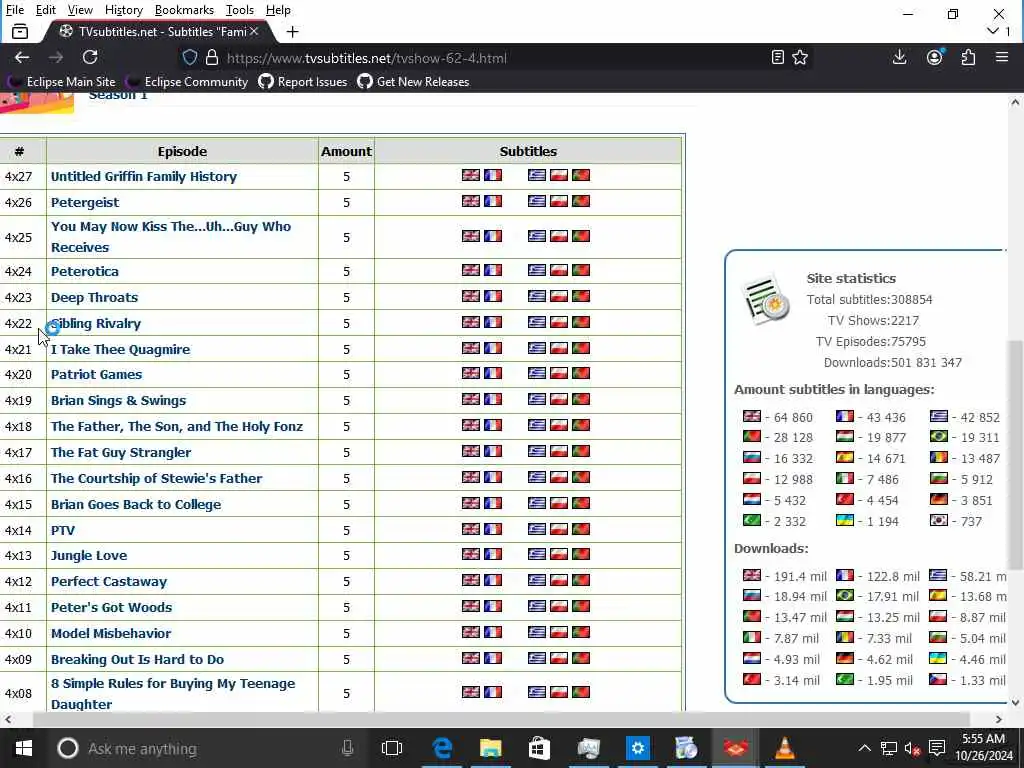
Task: Click the horizontal scrollbar right arrow
Action: (x=999, y=719)
